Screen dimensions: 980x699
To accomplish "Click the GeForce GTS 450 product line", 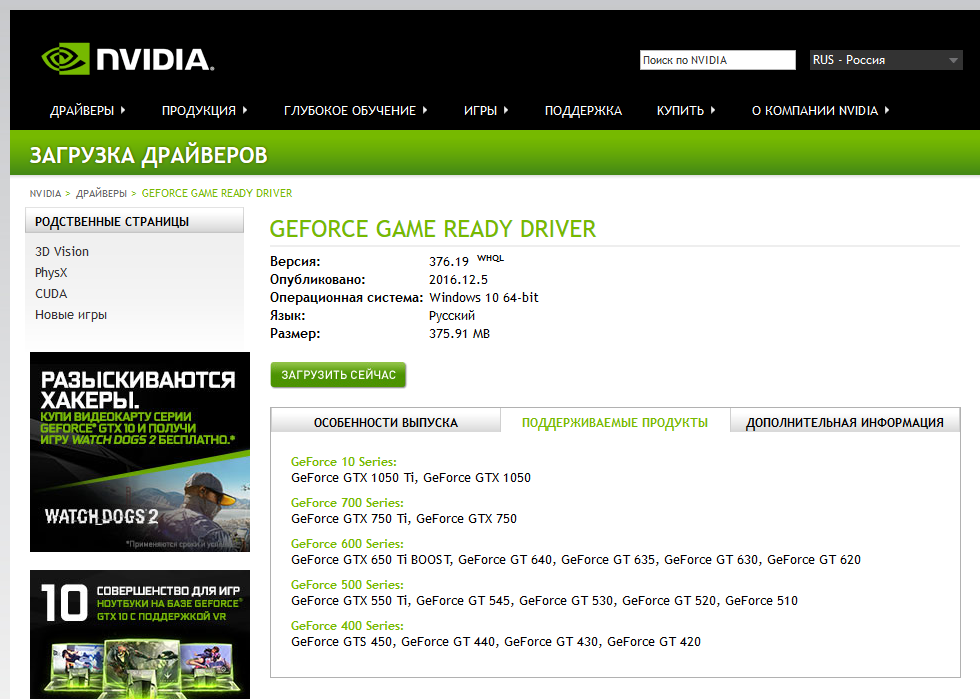I will point(496,641).
